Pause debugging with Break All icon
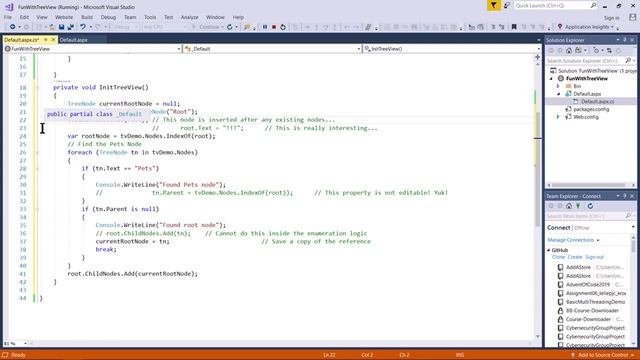Image resolution: width=640 pixels, height=360 pixels. 264,27
